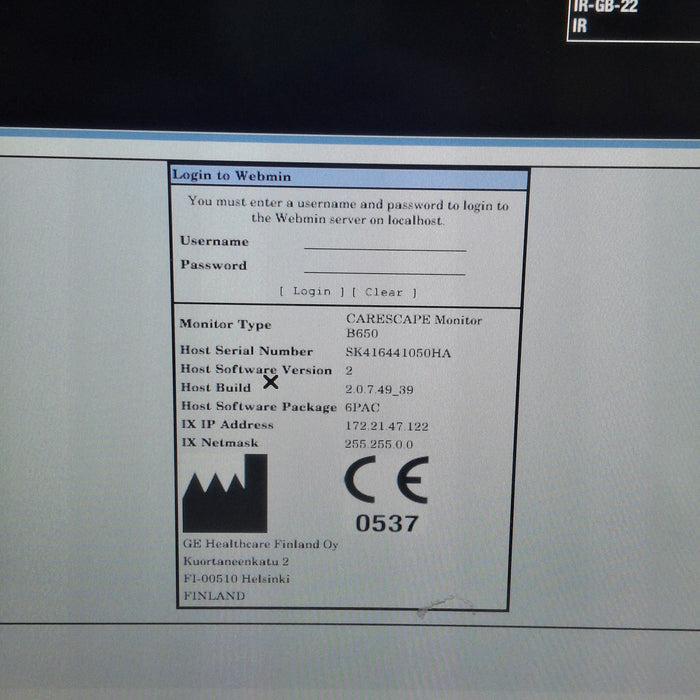
Task: Click the 'Host Software Version' label
Action: point(256,370)
